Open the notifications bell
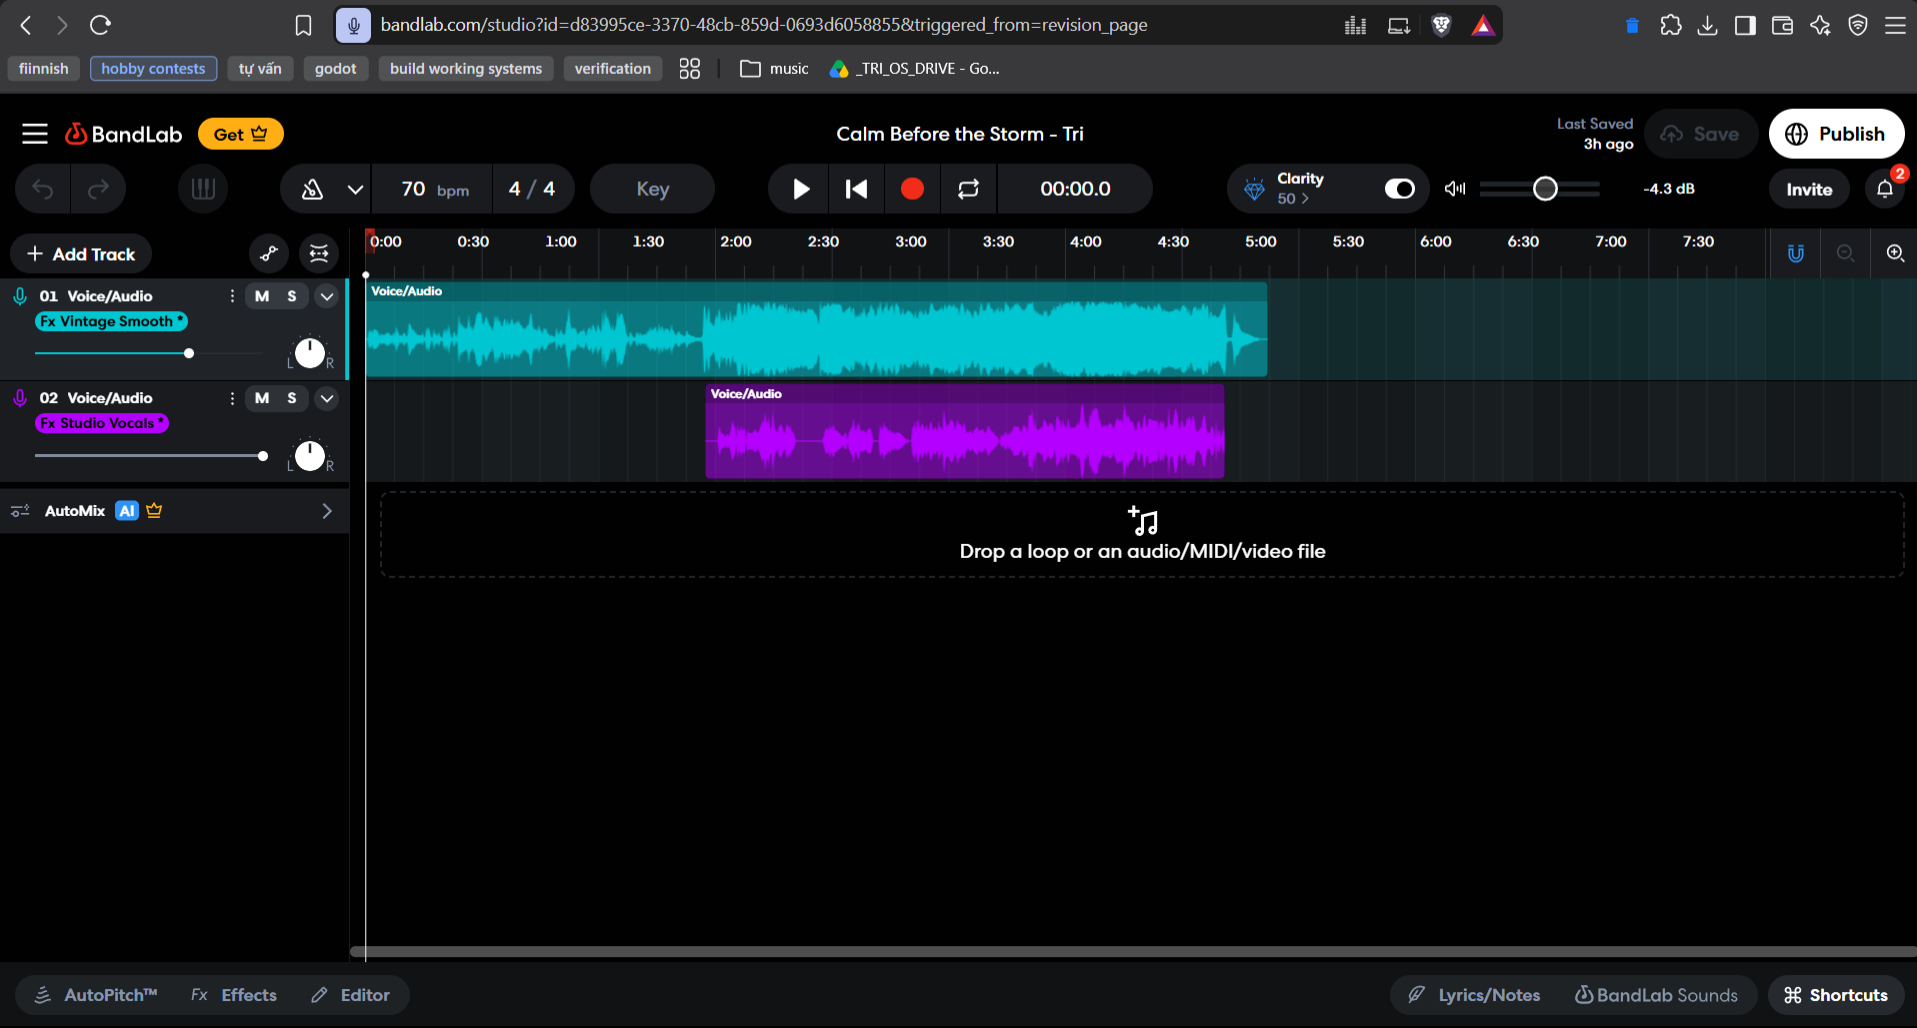 tap(1885, 189)
